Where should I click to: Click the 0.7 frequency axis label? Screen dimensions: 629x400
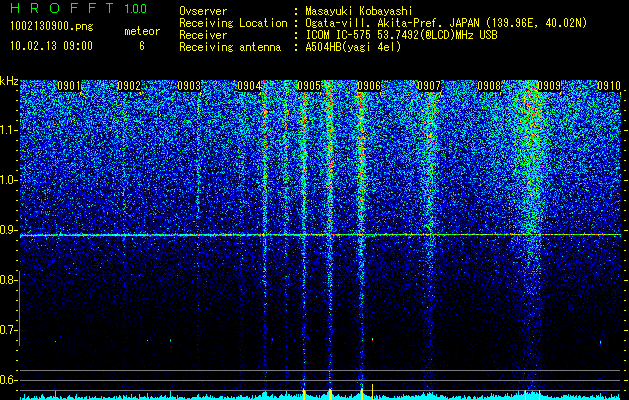pos(7,330)
